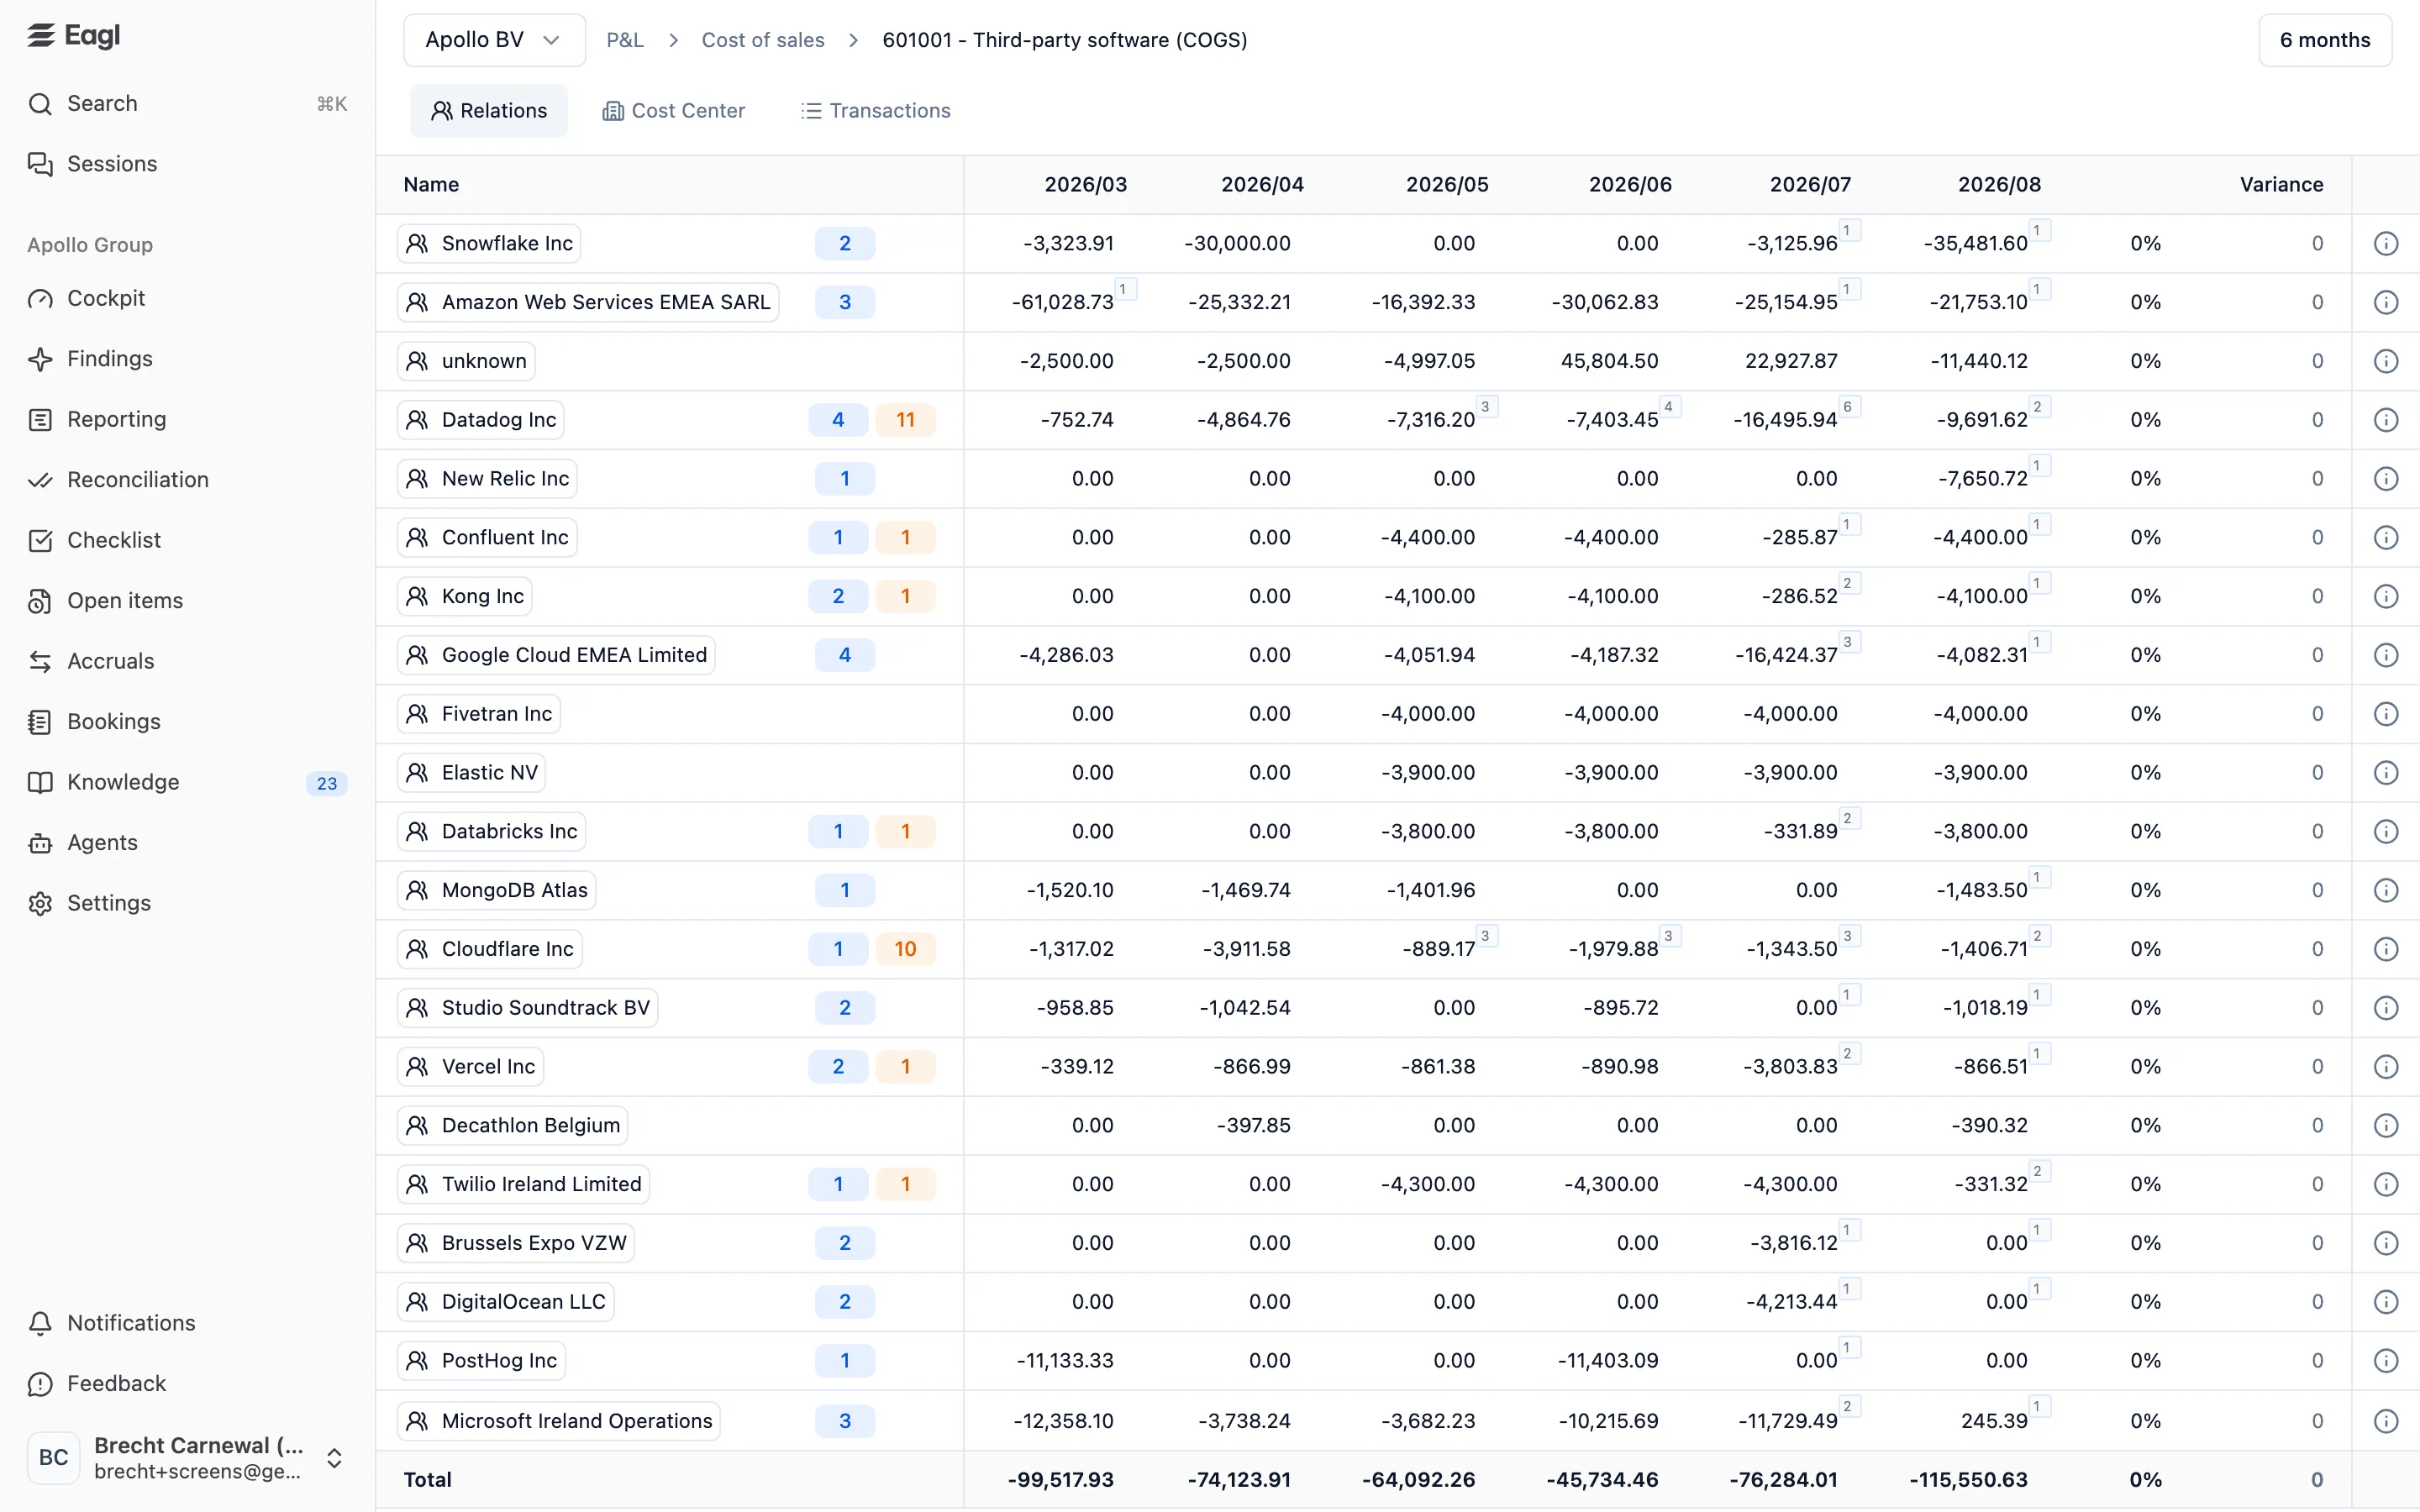Switch to the Transactions tab

click(876, 111)
